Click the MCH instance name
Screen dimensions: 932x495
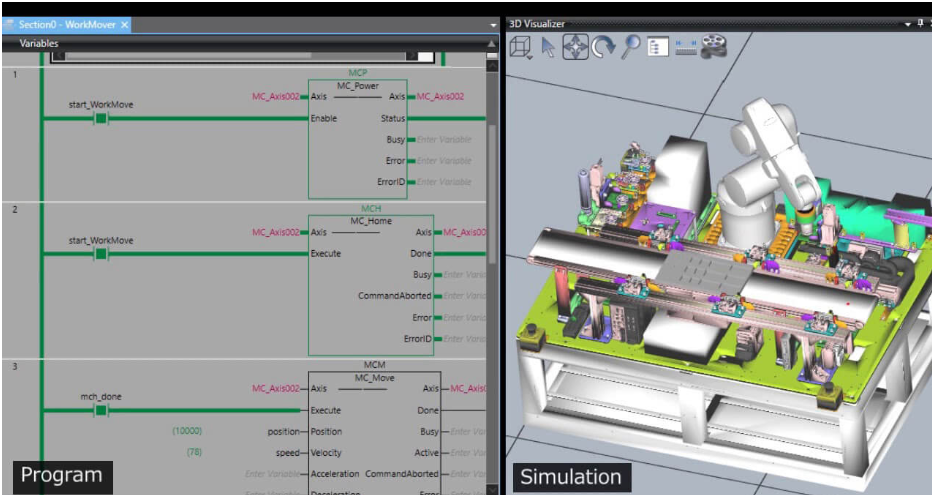pos(371,209)
